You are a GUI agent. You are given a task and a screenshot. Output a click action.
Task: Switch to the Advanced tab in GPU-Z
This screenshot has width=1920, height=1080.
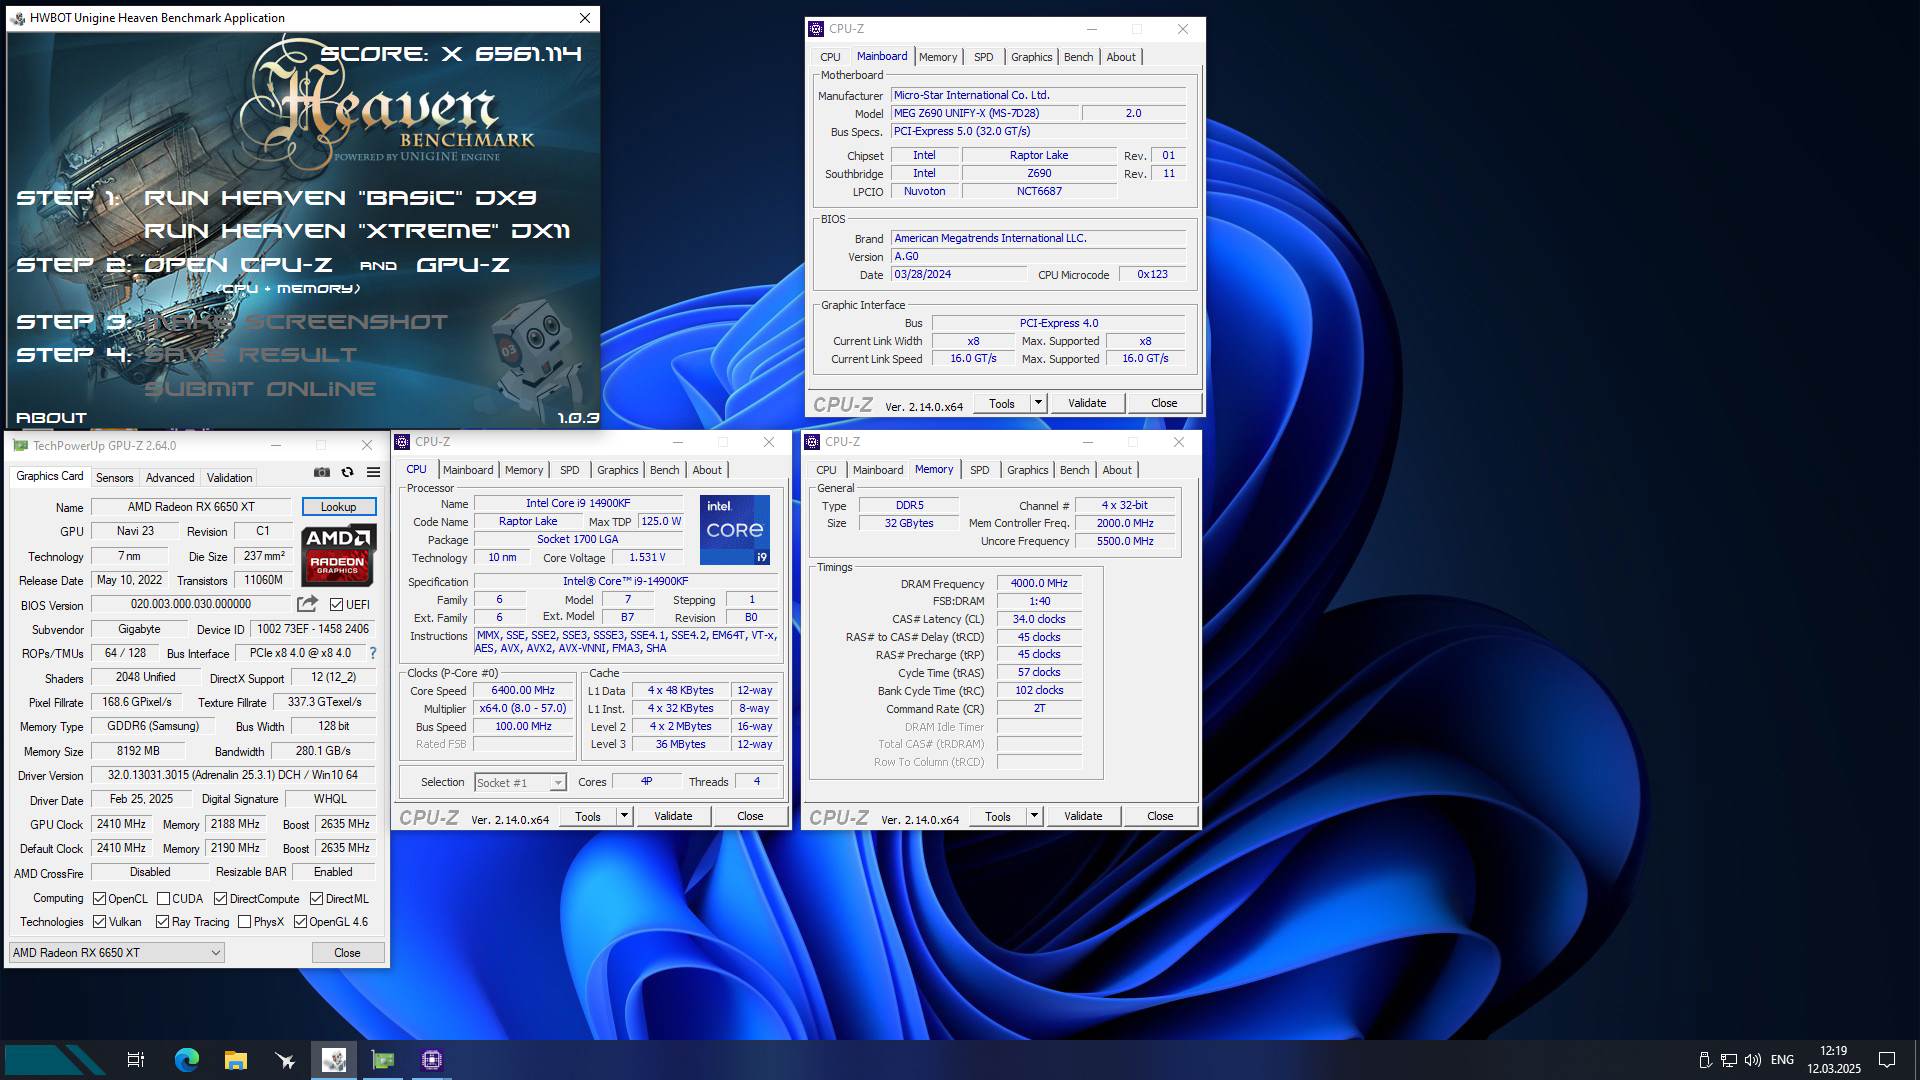tap(170, 478)
